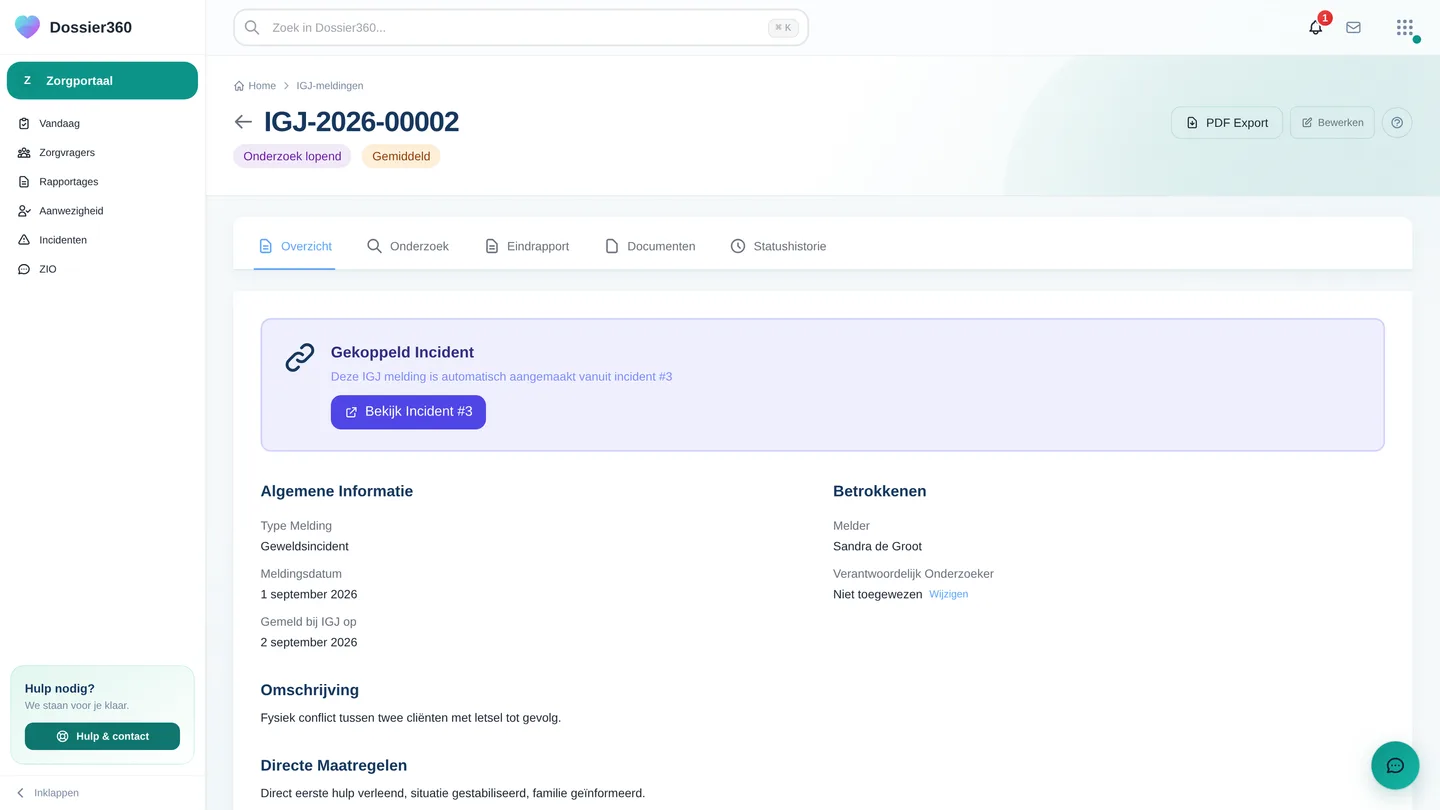Image resolution: width=1440 pixels, height=810 pixels.
Task: Click the Bekijk Incident #3 button
Action: [408, 412]
